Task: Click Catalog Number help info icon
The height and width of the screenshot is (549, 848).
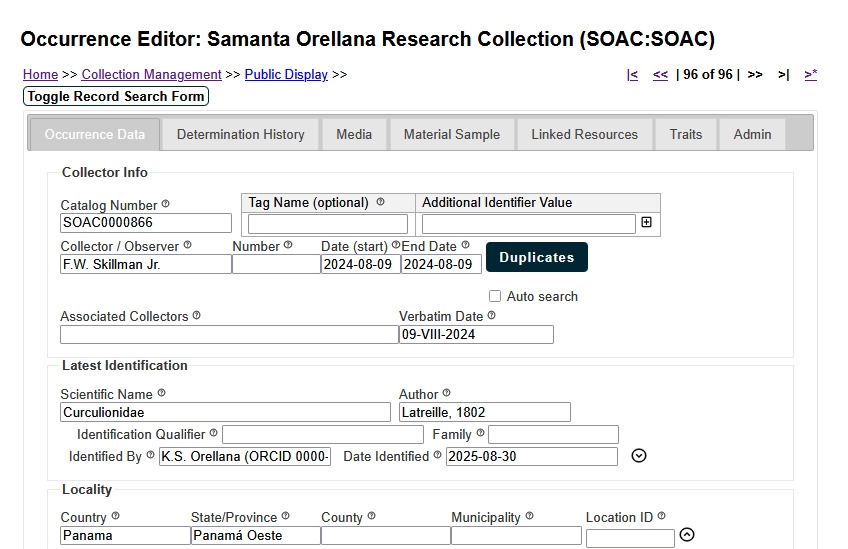Action: [x=166, y=204]
